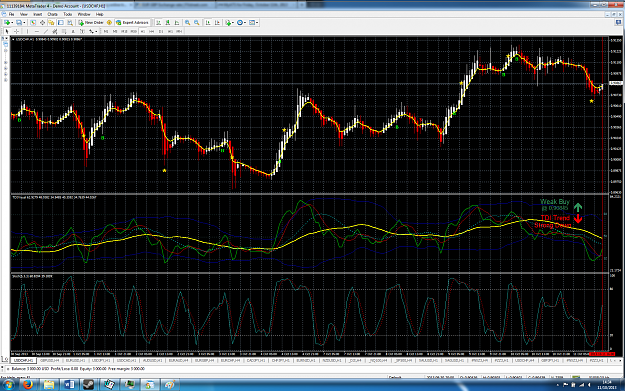The width and height of the screenshot is (625, 391).
Task: Switch timeframe to M5
Action: pos(115,31)
